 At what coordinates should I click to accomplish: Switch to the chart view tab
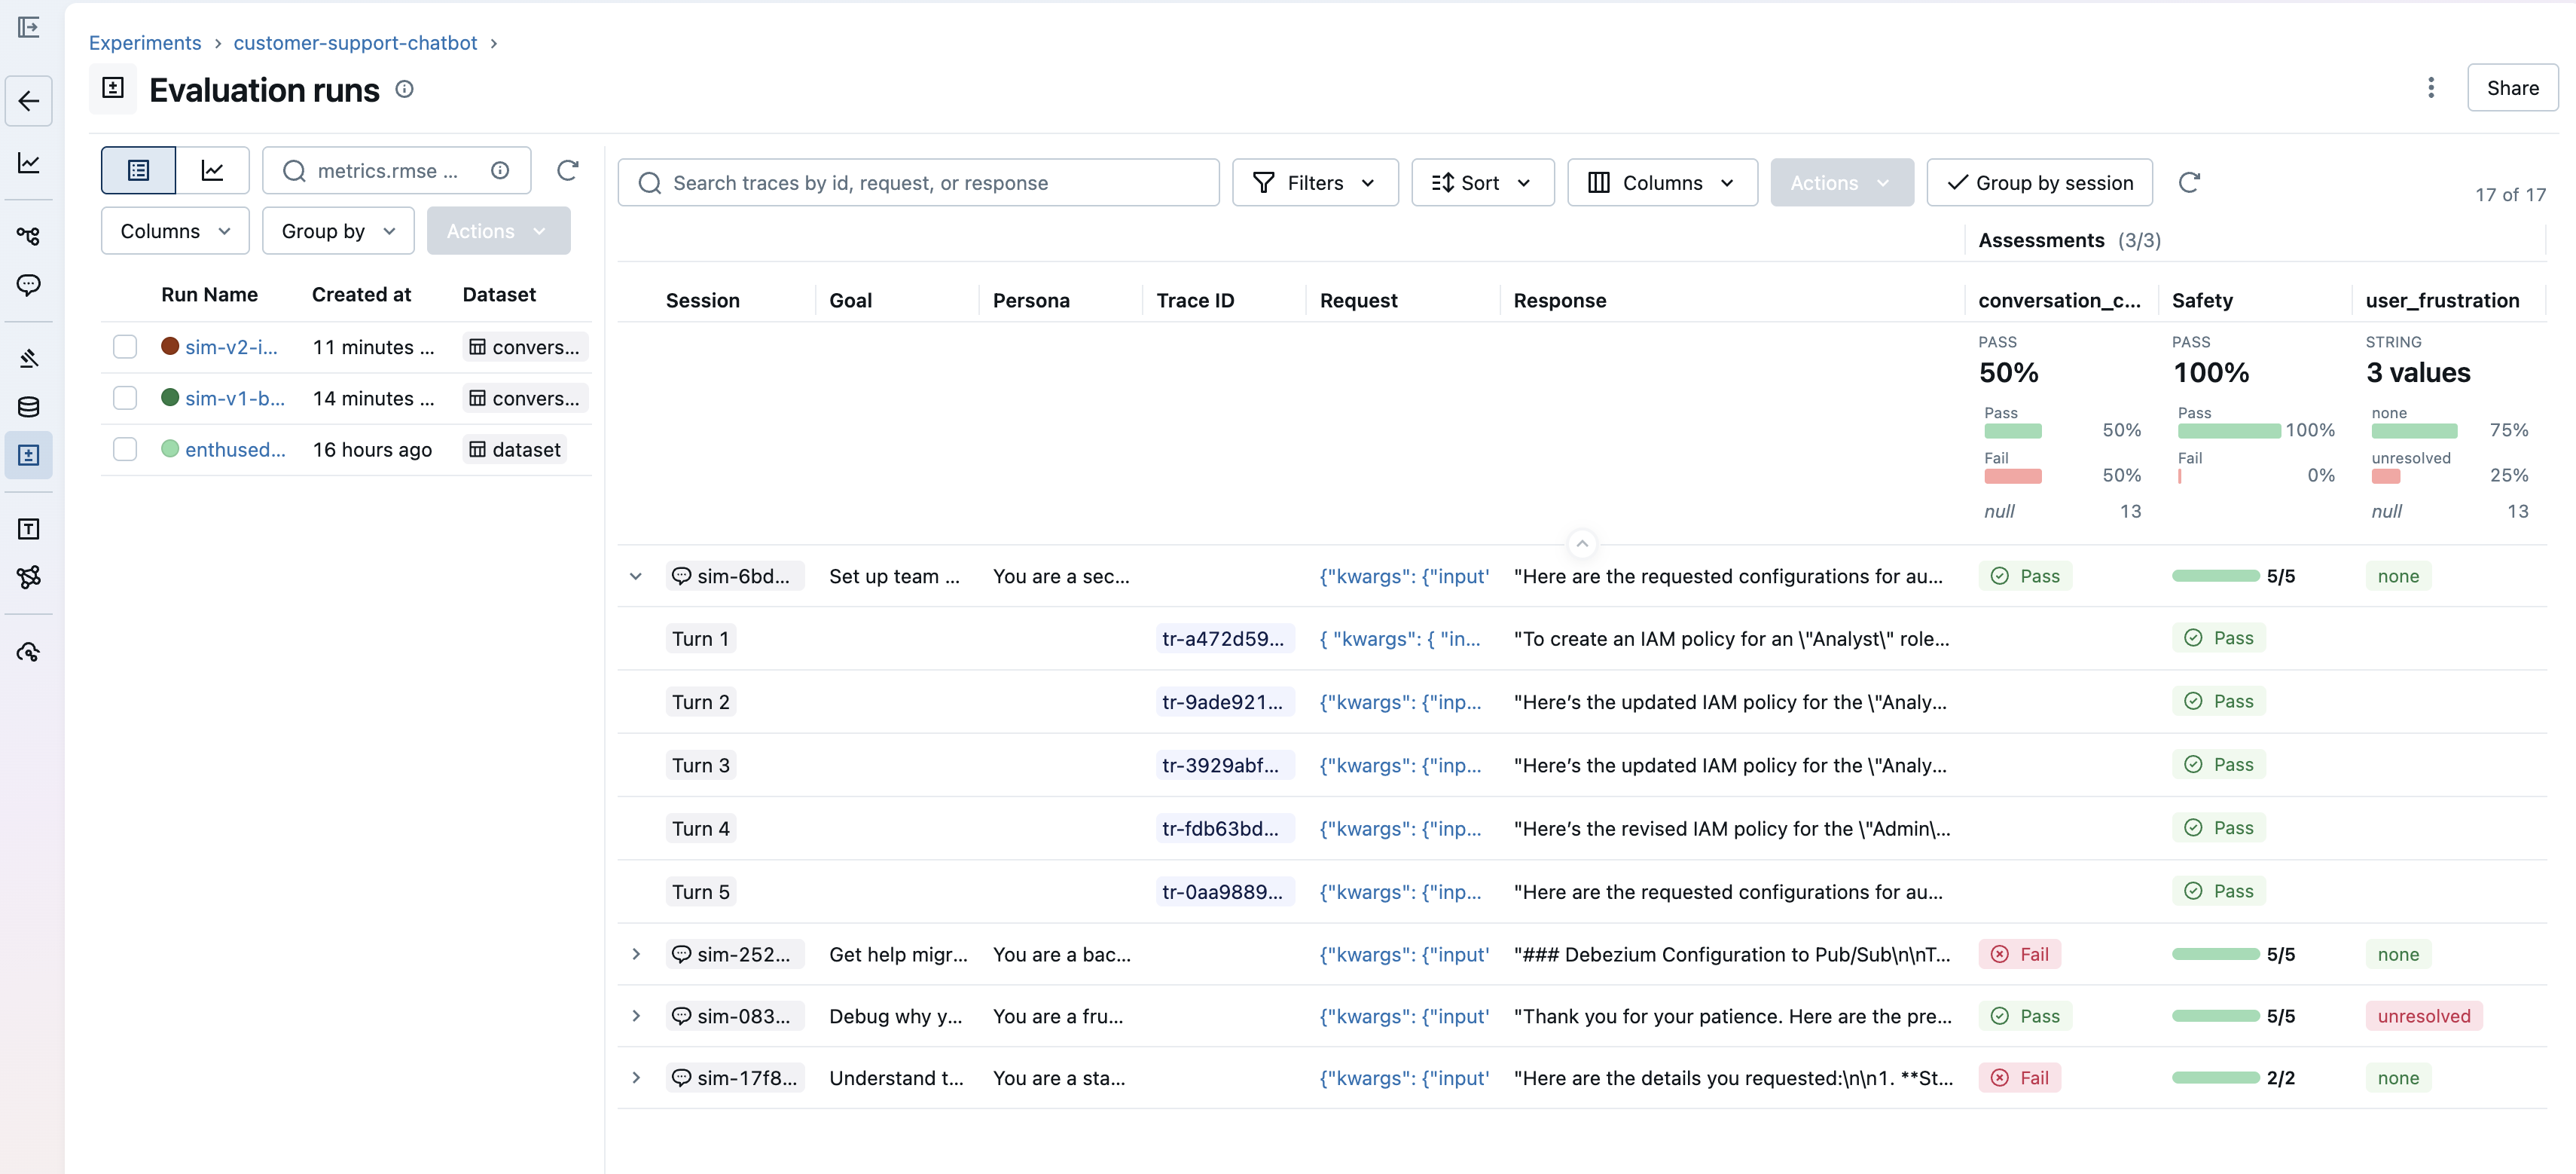tap(212, 170)
